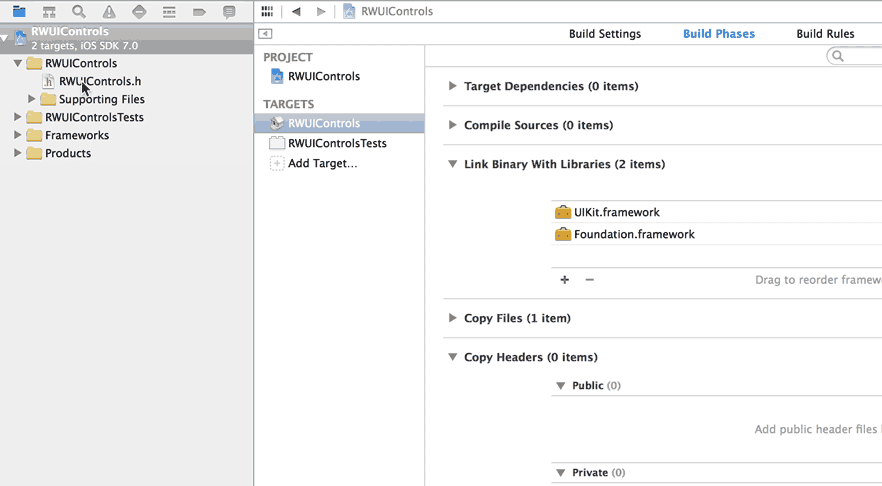
Task: Select Foundation.framework row
Action: pyautogui.click(x=717, y=234)
